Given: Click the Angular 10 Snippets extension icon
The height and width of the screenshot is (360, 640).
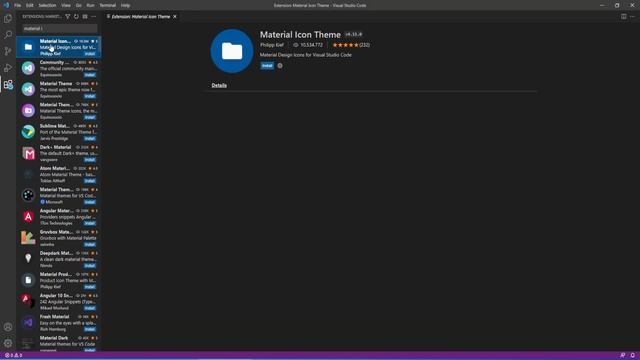Looking at the screenshot, I should coord(28,301).
